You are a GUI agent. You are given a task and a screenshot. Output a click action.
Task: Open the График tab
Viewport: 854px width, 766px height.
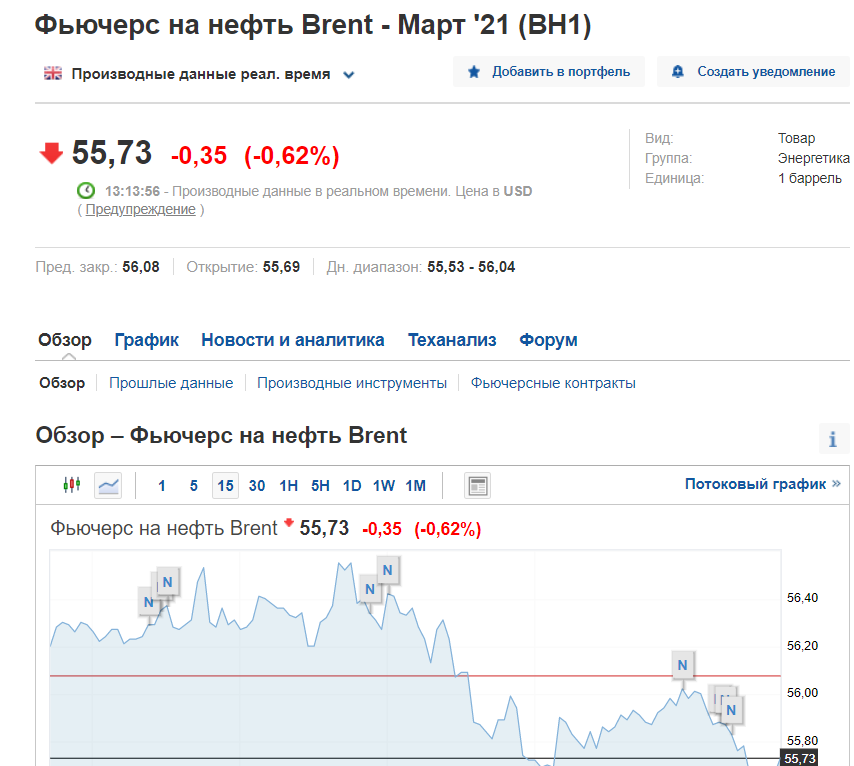(147, 340)
